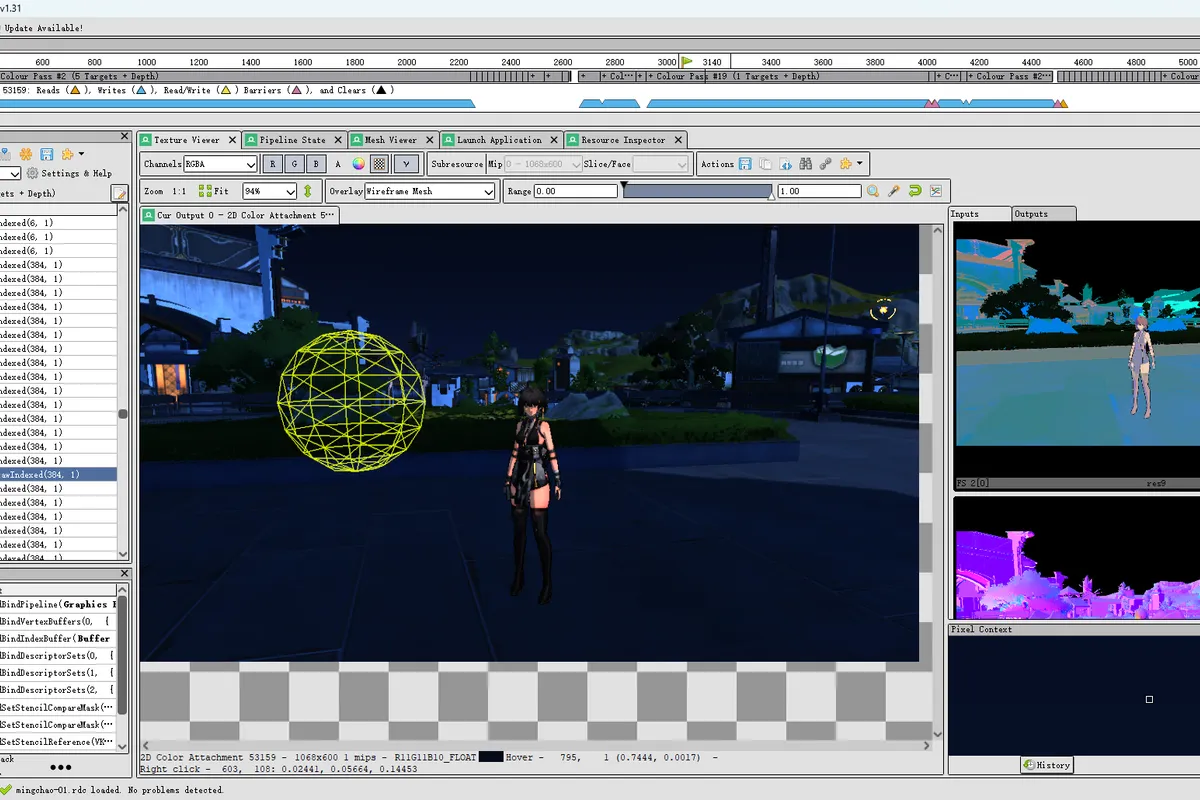Viewport: 1200px width, 800px height.
Task: Open the Overlay Wireframe Mesh dropdown
Action: 430,191
